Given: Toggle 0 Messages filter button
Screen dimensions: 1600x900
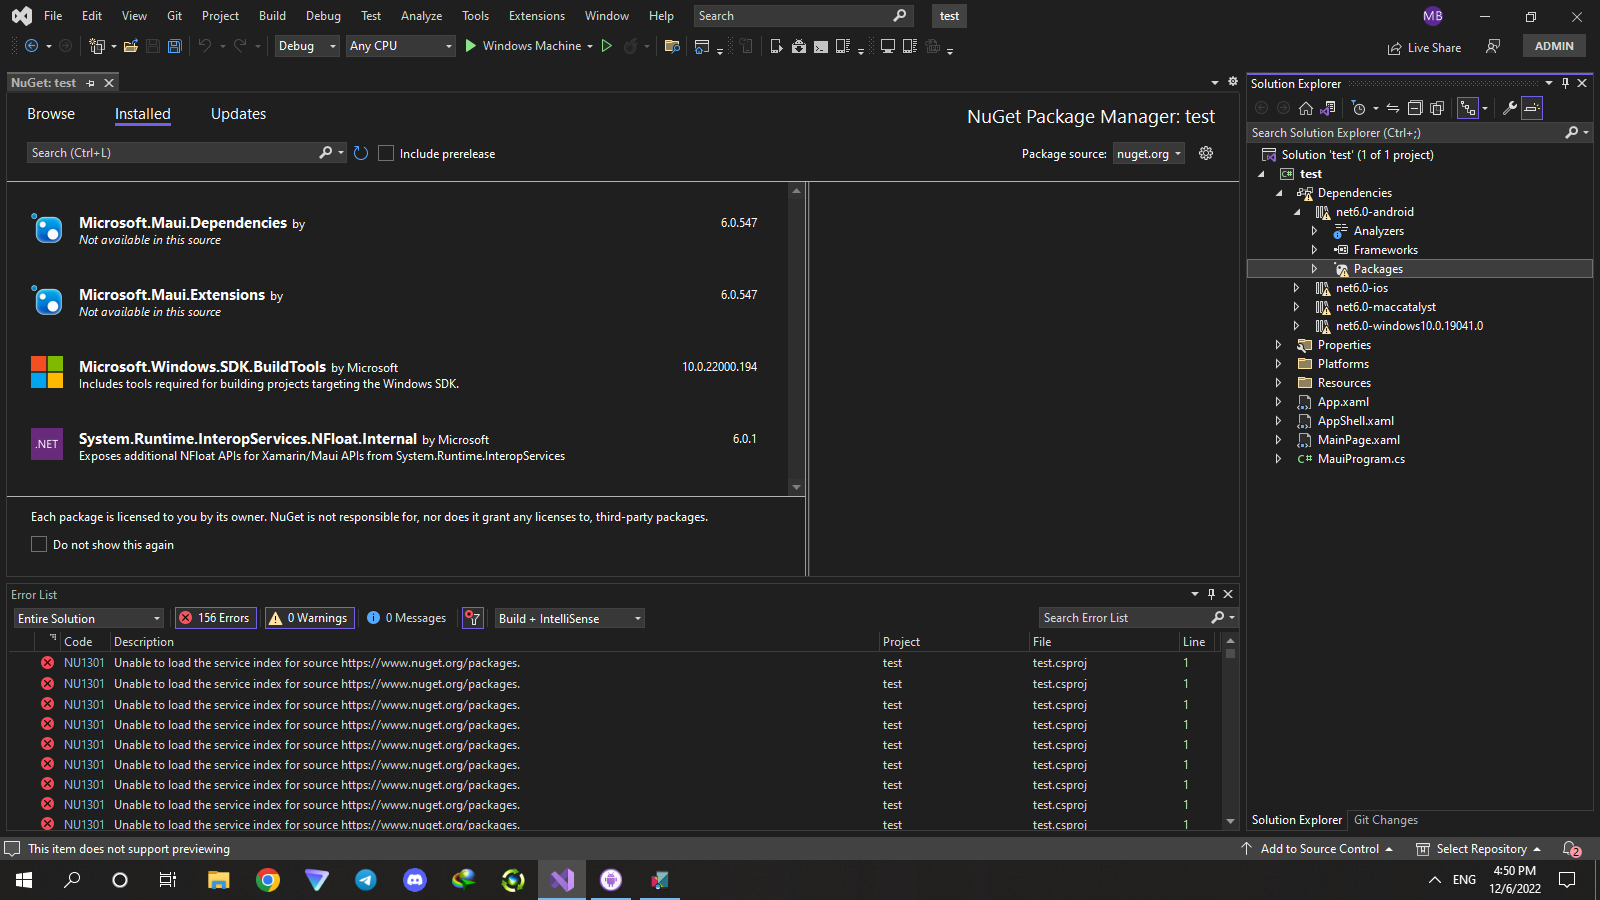Looking at the screenshot, I should click(407, 618).
